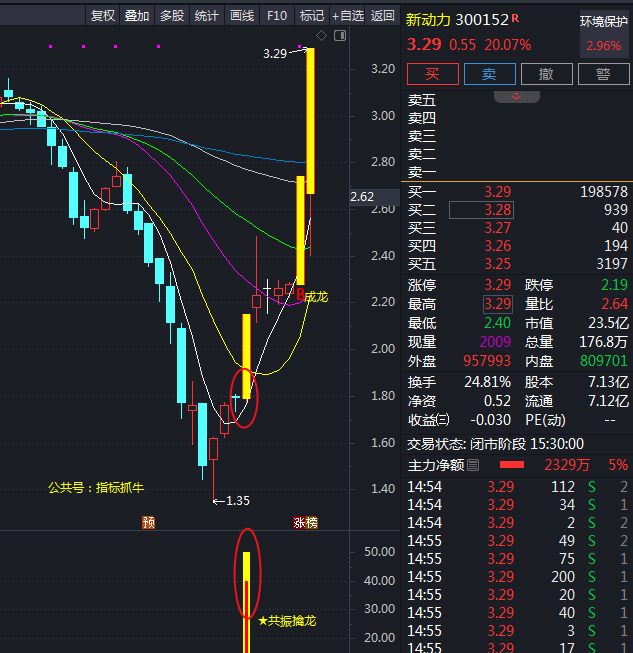Image resolution: width=633 pixels, height=653 pixels.
Task: Click the 市值 value 23.5亿
Action: 608,323
